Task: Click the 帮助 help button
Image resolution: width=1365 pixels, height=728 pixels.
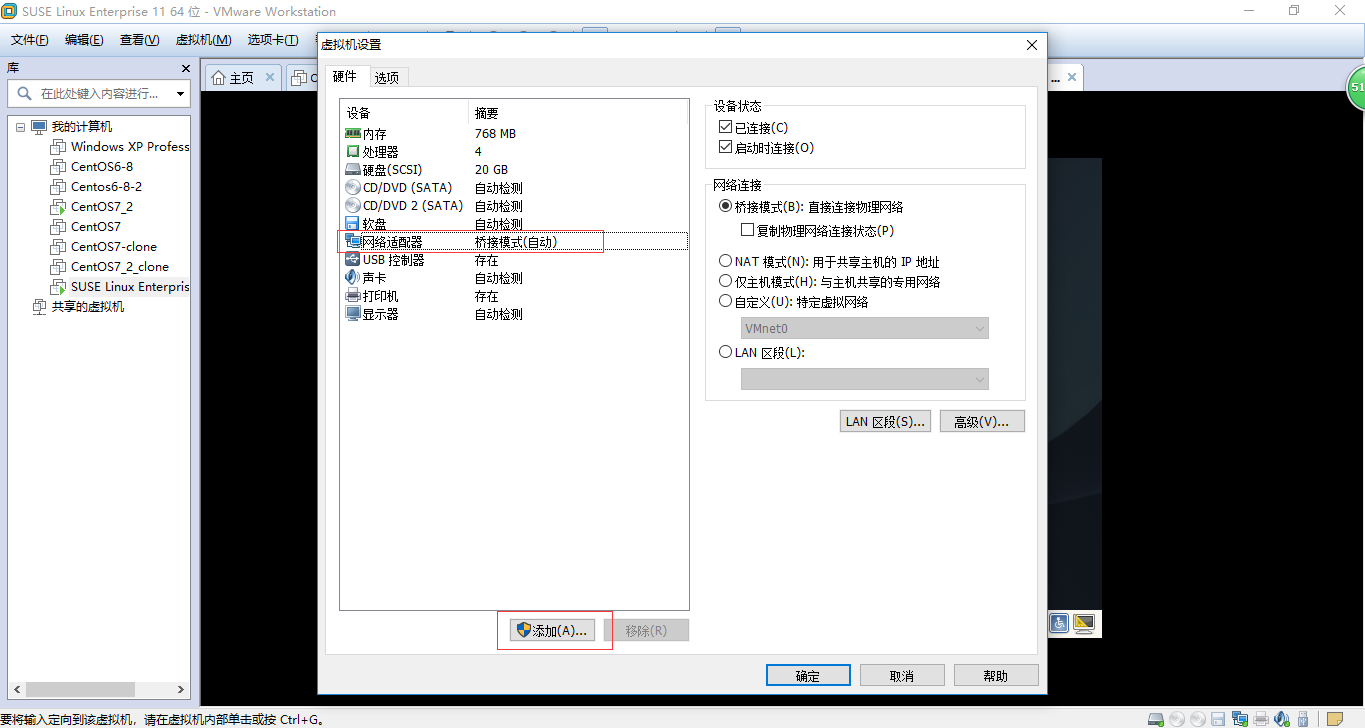Action: click(x=996, y=675)
